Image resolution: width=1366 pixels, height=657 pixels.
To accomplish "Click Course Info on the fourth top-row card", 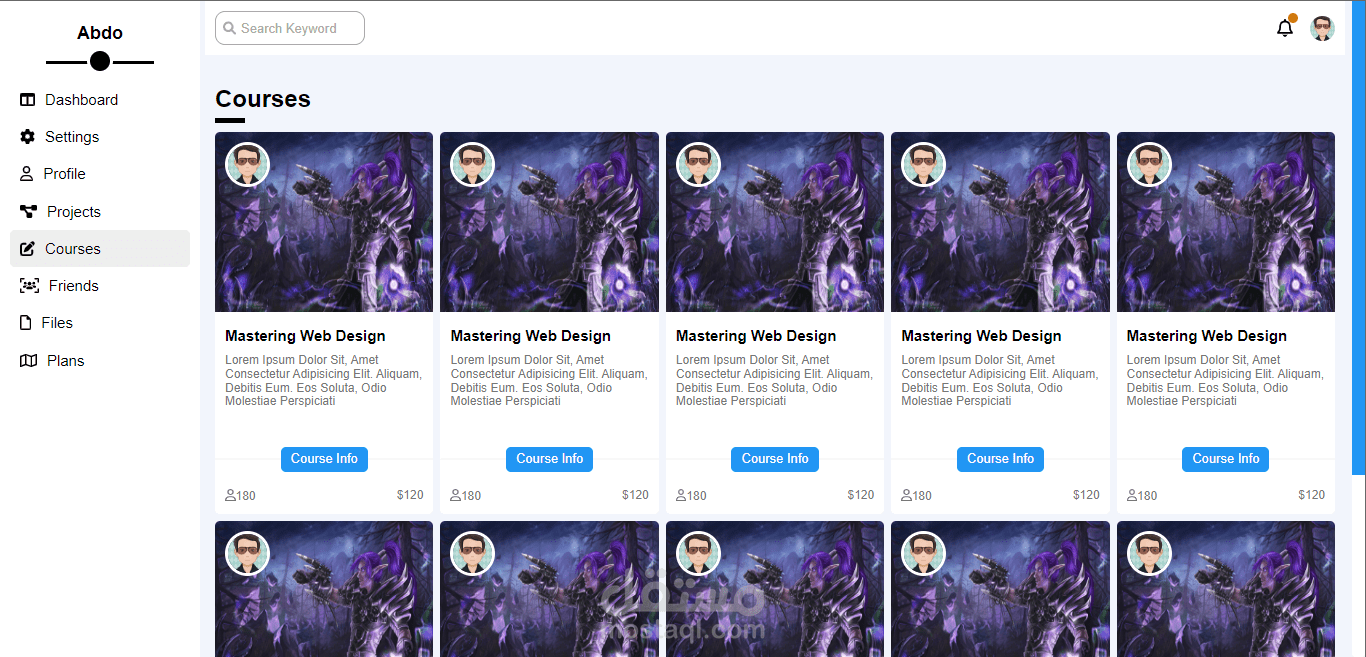I will tap(1000, 459).
